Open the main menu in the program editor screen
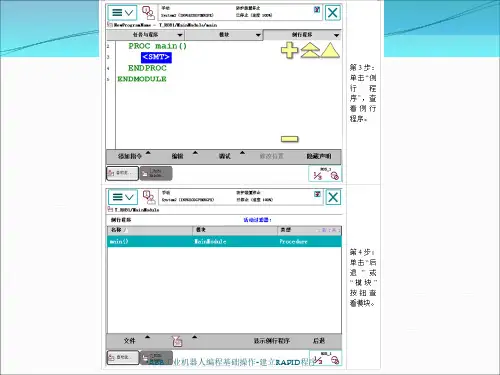Viewport: 500px width, 375px height. tap(122, 13)
